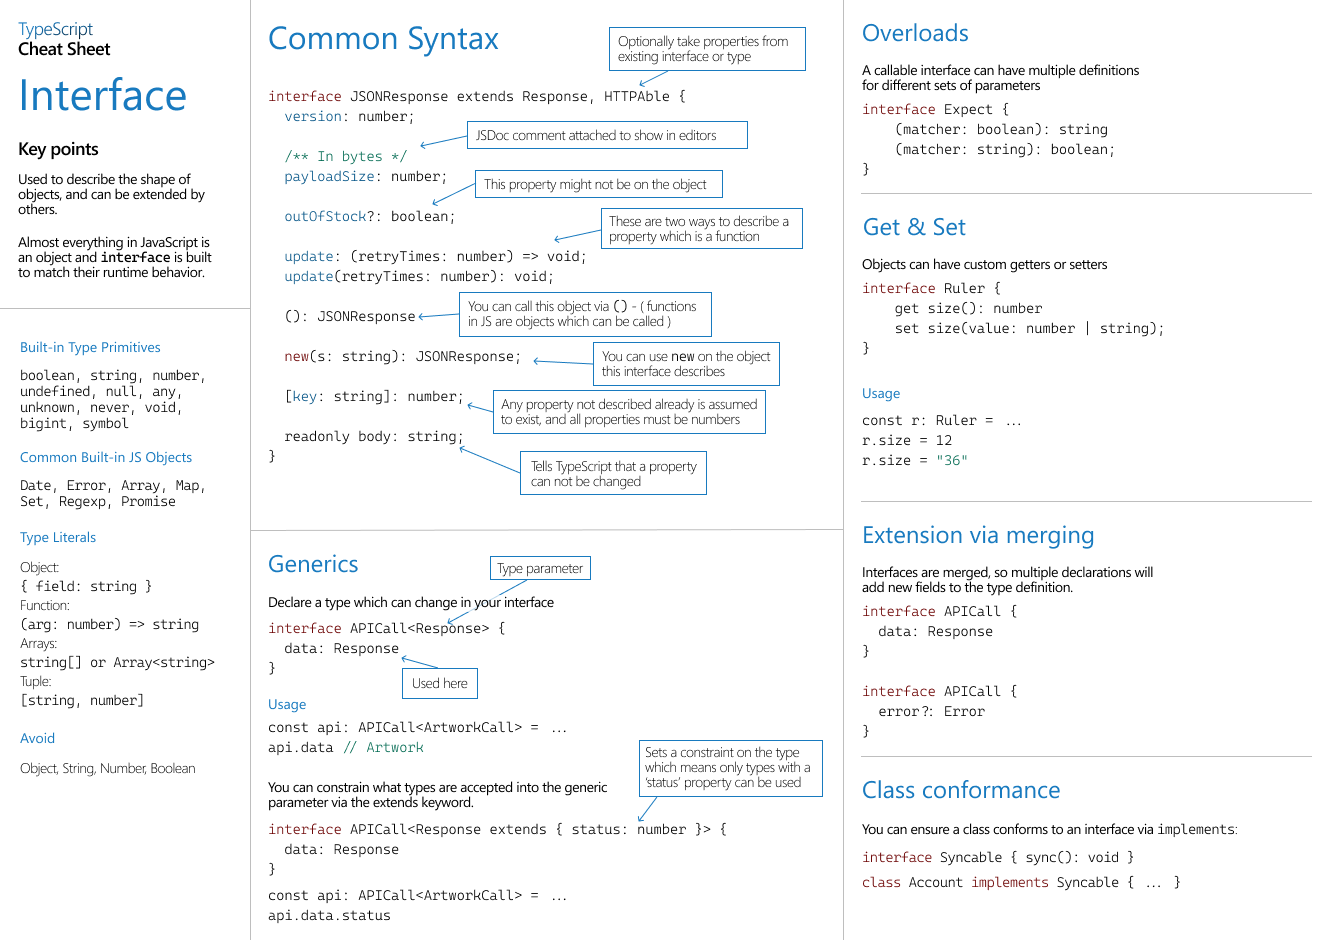The height and width of the screenshot is (940, 1330).
Task: Click the Avoid sidebar heading
Action: tap(37, 738)
